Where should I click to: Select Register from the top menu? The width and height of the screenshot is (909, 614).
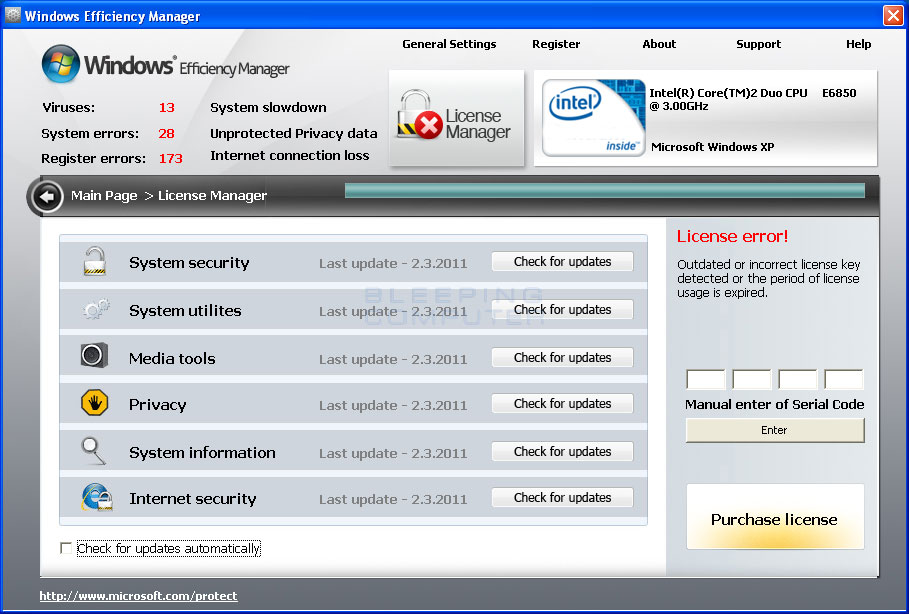point(556,44)
